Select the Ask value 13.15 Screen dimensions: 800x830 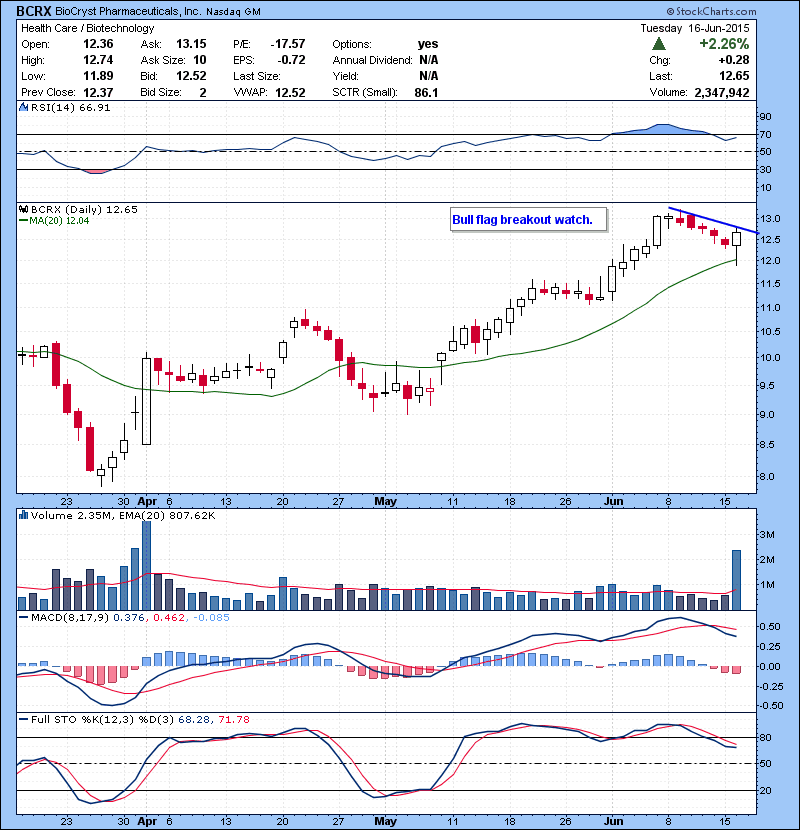tap(191, 44)
